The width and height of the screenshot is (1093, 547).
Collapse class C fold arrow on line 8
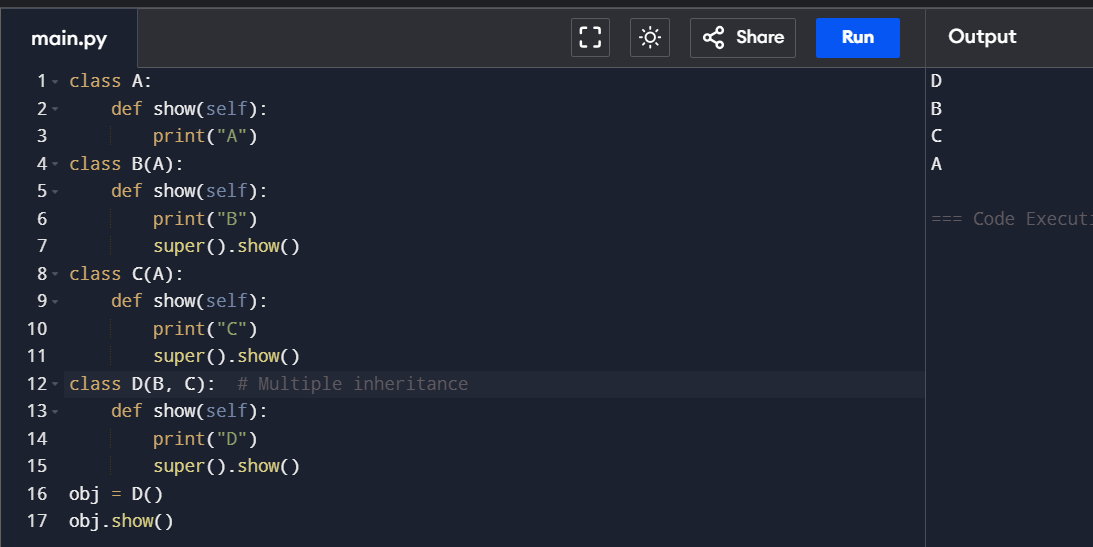tap(55, 275)
